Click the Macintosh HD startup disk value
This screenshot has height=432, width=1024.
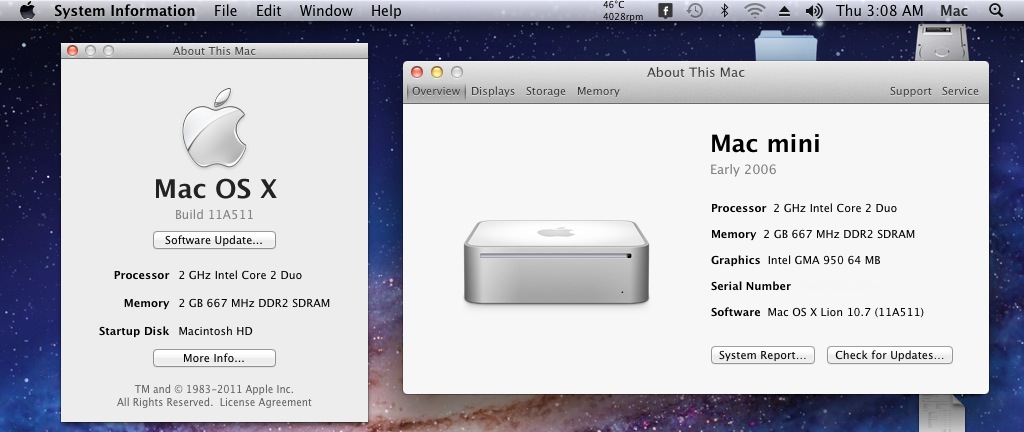[x=216, y=331]
